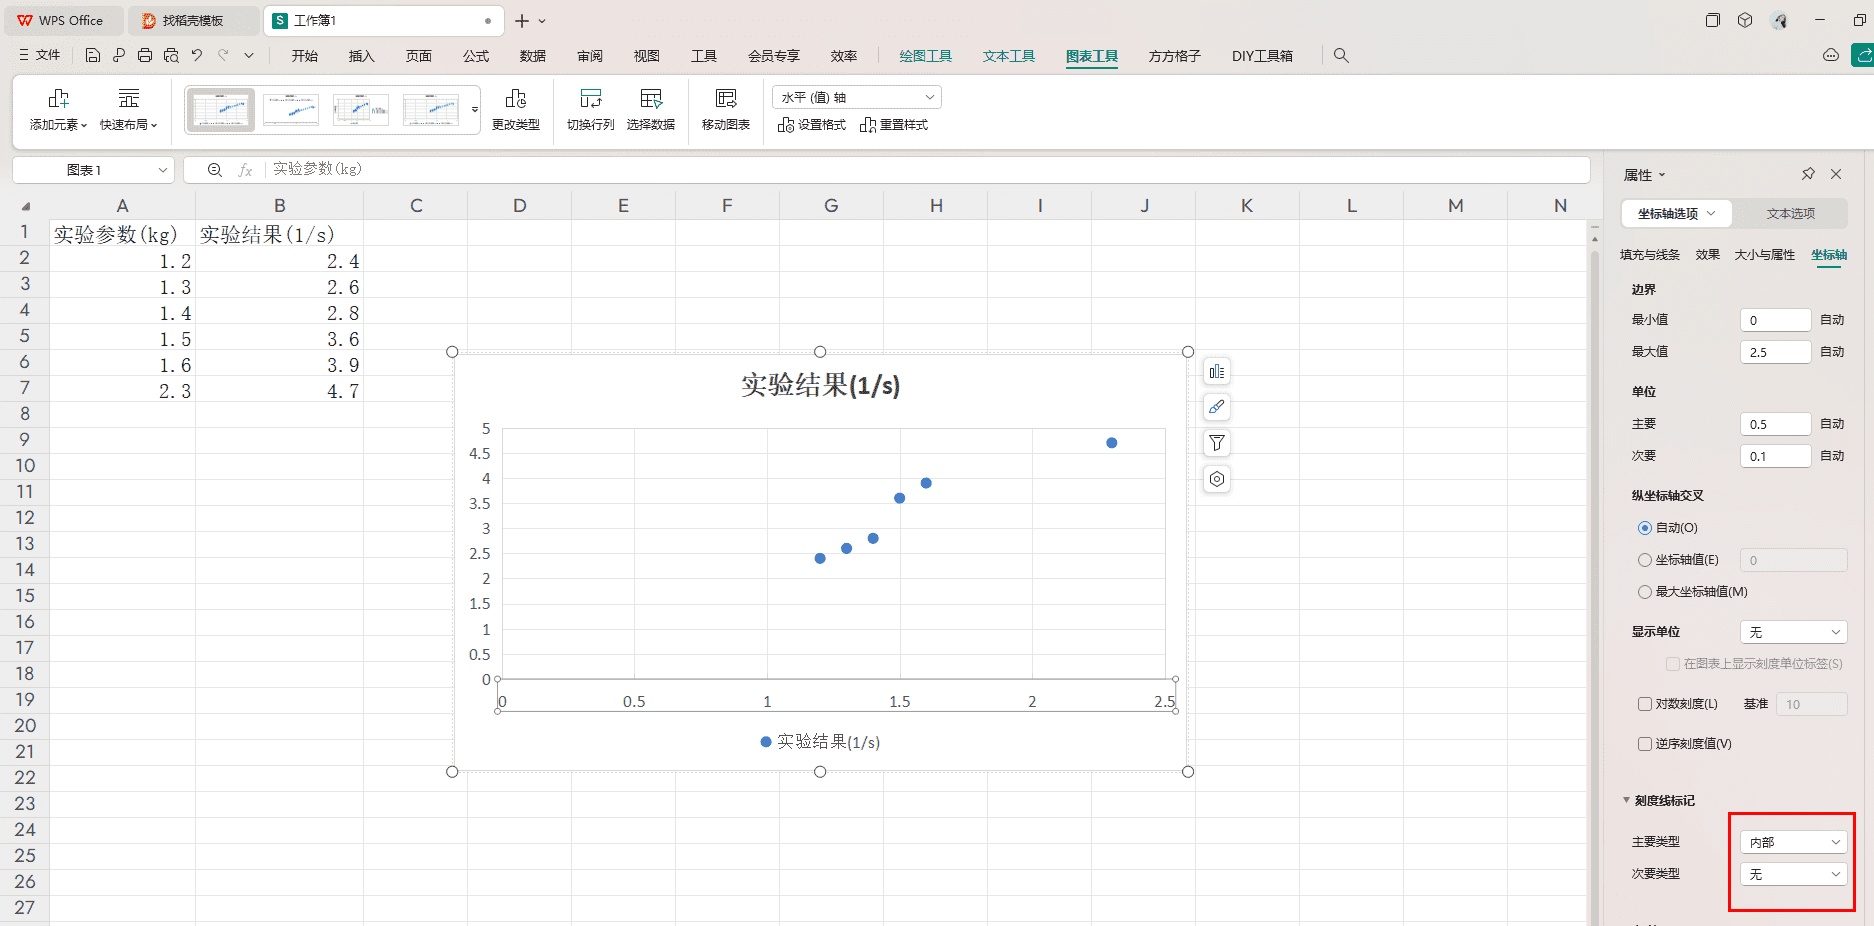Click the Undo arrow icon
Viewport: 1874px width, 926px height.
pyautogui.click(x=197, y=56)
